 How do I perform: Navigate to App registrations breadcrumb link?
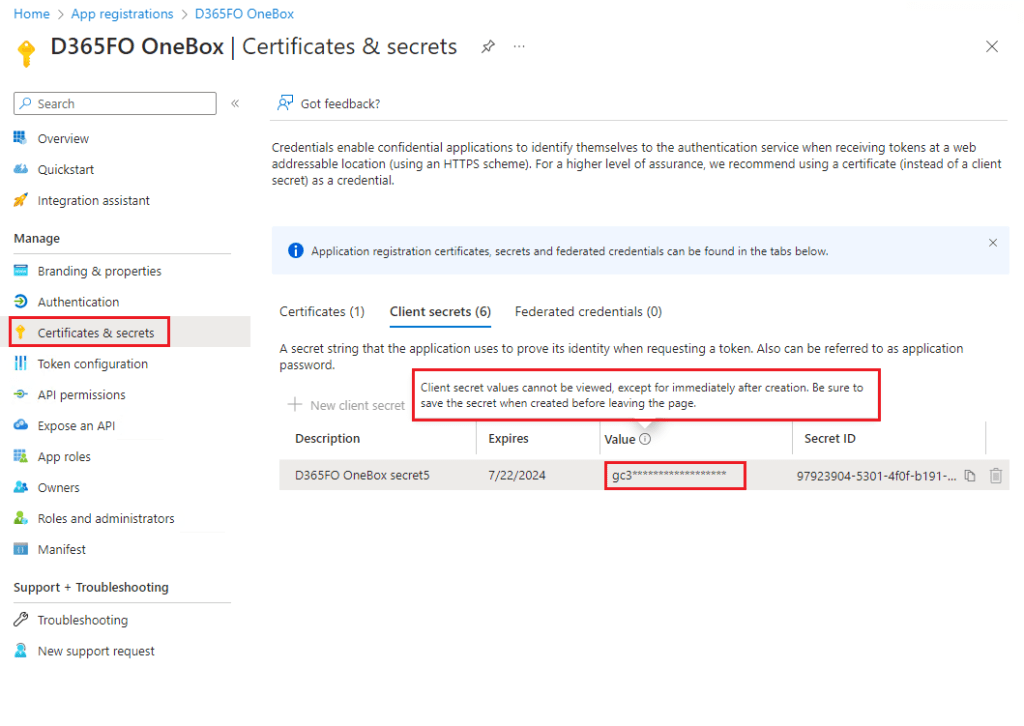click(122, 13)
